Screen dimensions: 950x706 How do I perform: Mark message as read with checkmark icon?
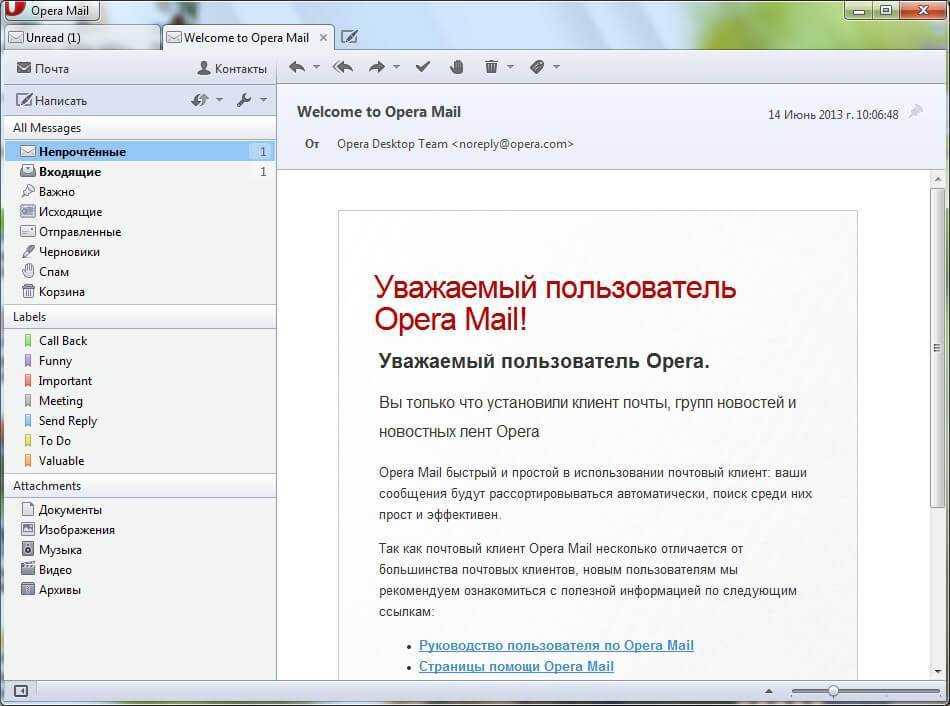coord(423,67)
